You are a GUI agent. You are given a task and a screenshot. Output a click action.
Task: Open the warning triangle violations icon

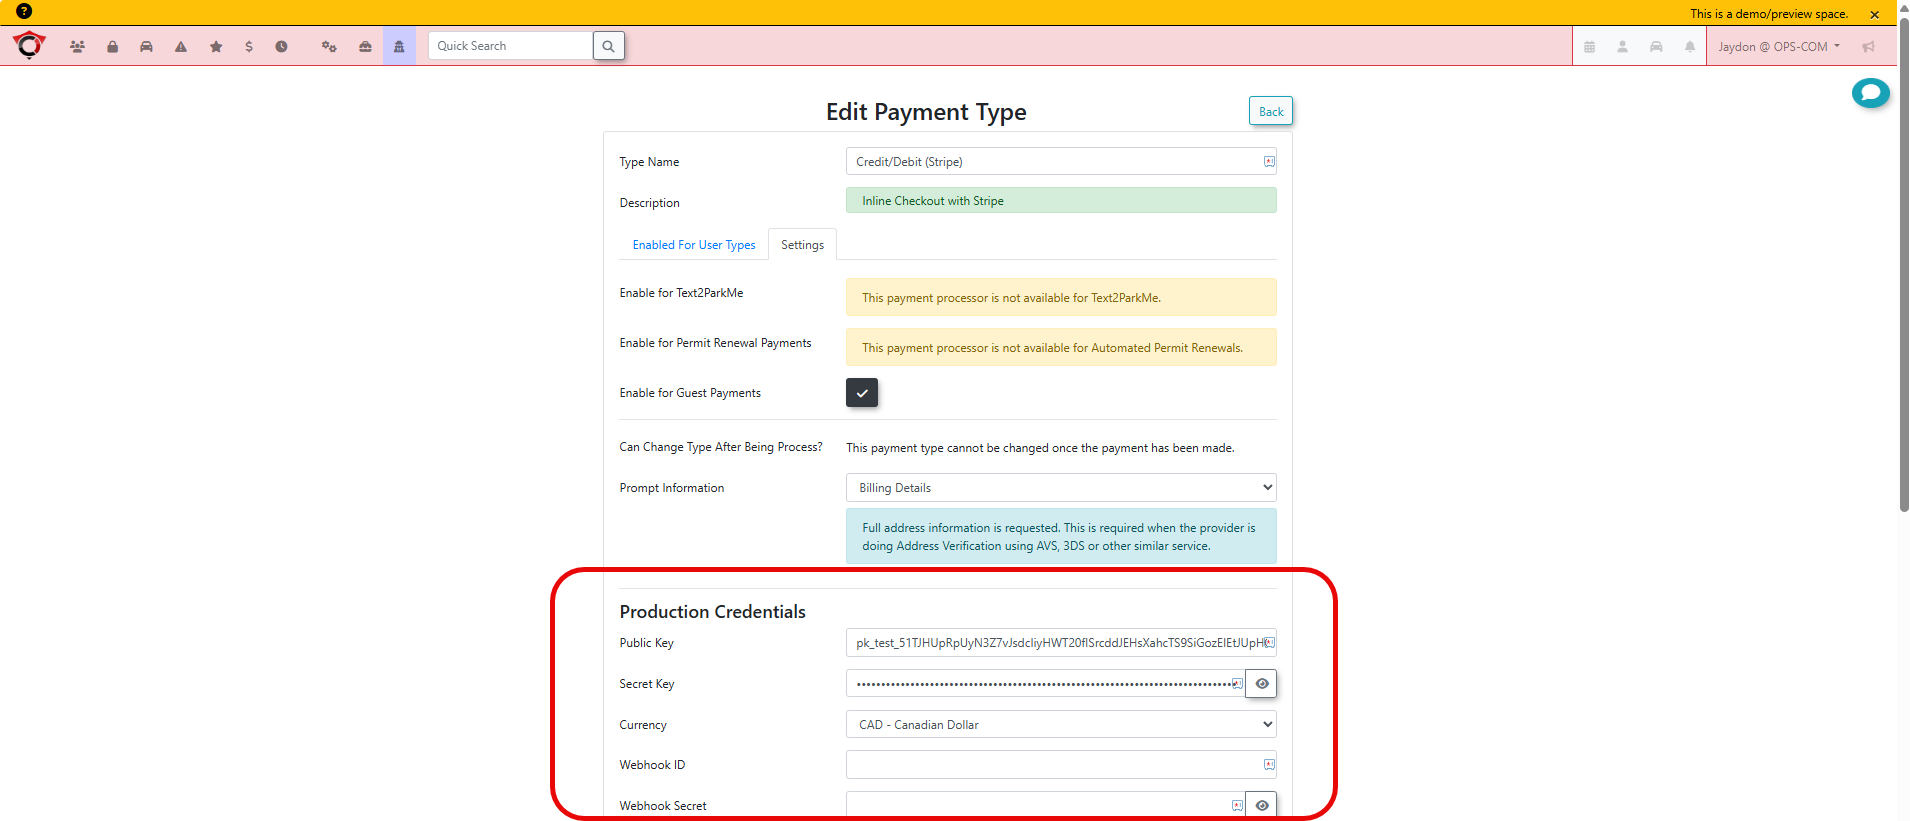tap(181, 47)
